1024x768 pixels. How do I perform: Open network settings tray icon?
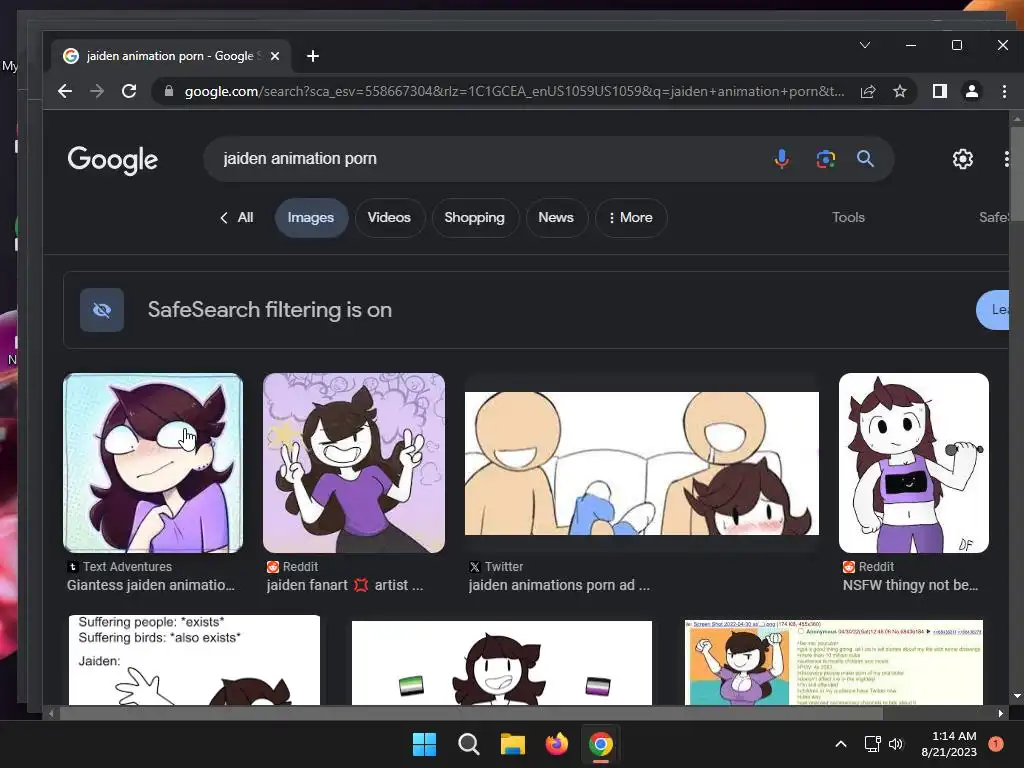[872, 744]
